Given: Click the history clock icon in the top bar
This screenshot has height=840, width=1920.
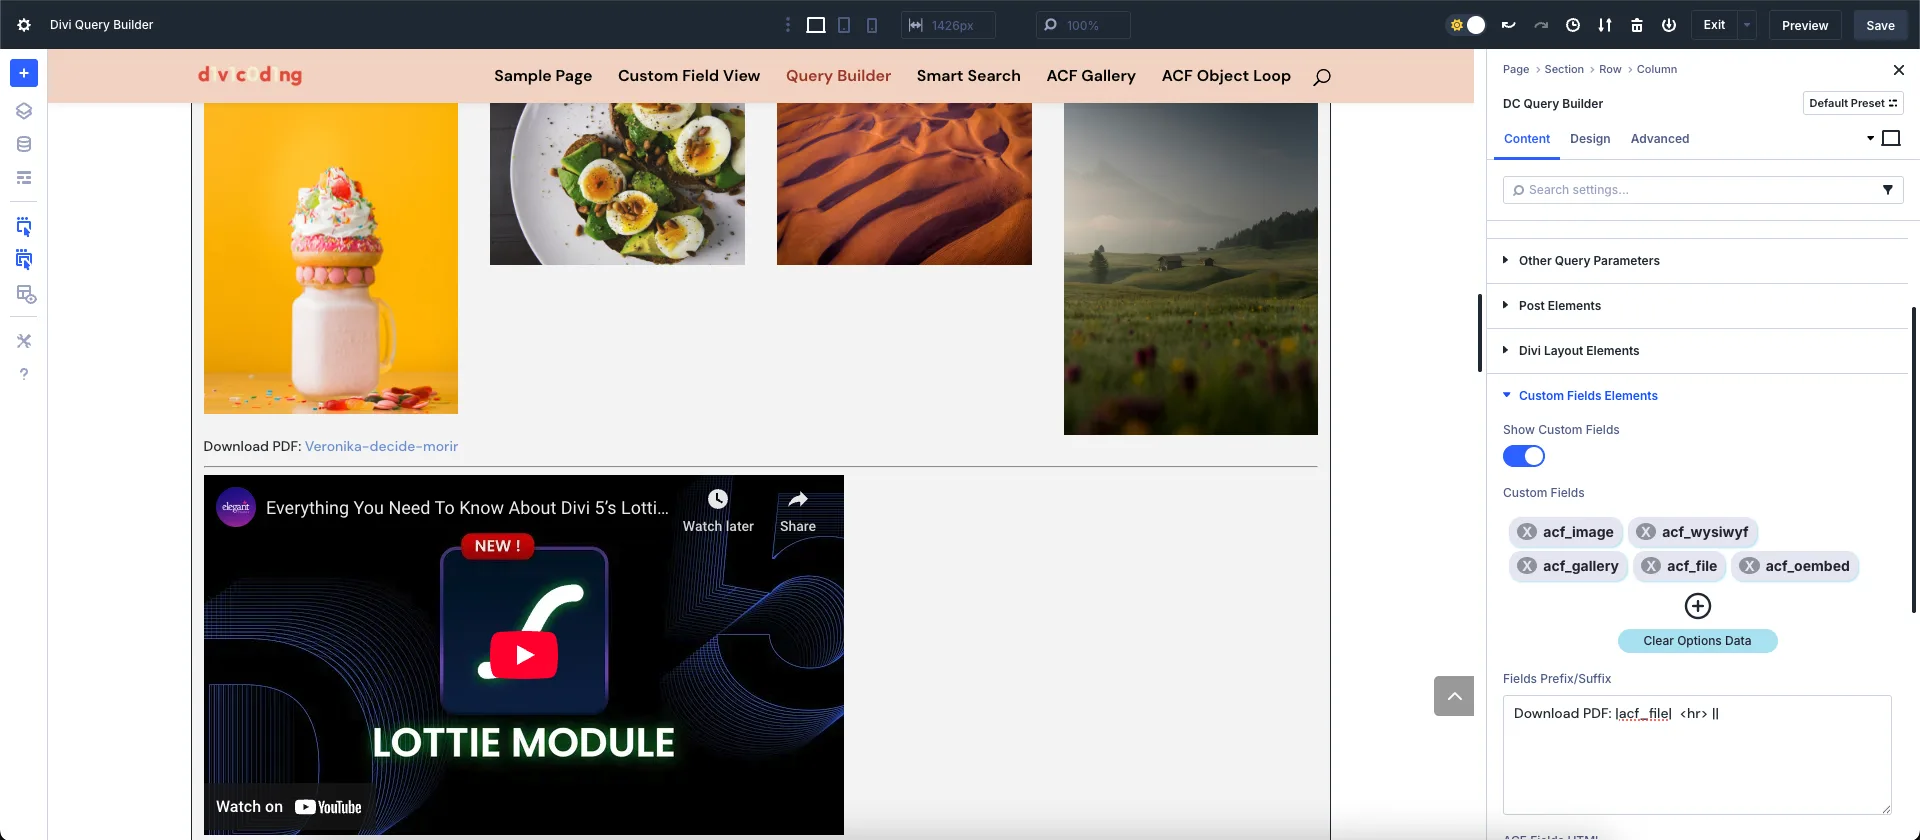Looking at the screenshot, I should pos(1573,25).
